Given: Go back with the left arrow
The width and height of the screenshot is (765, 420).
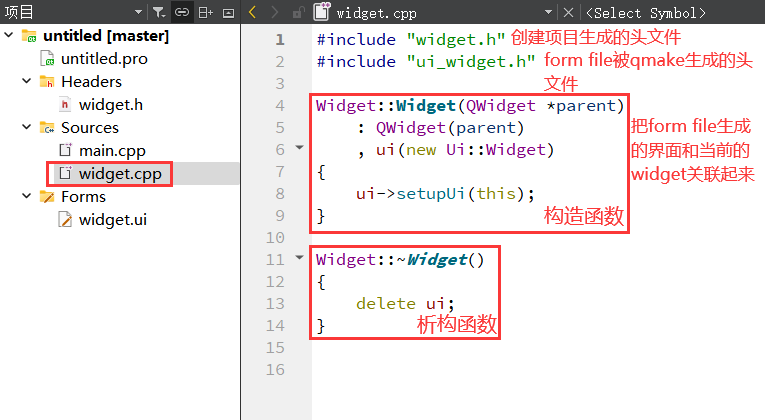Looking at the screenshot, I should click(x=252, y=12).
